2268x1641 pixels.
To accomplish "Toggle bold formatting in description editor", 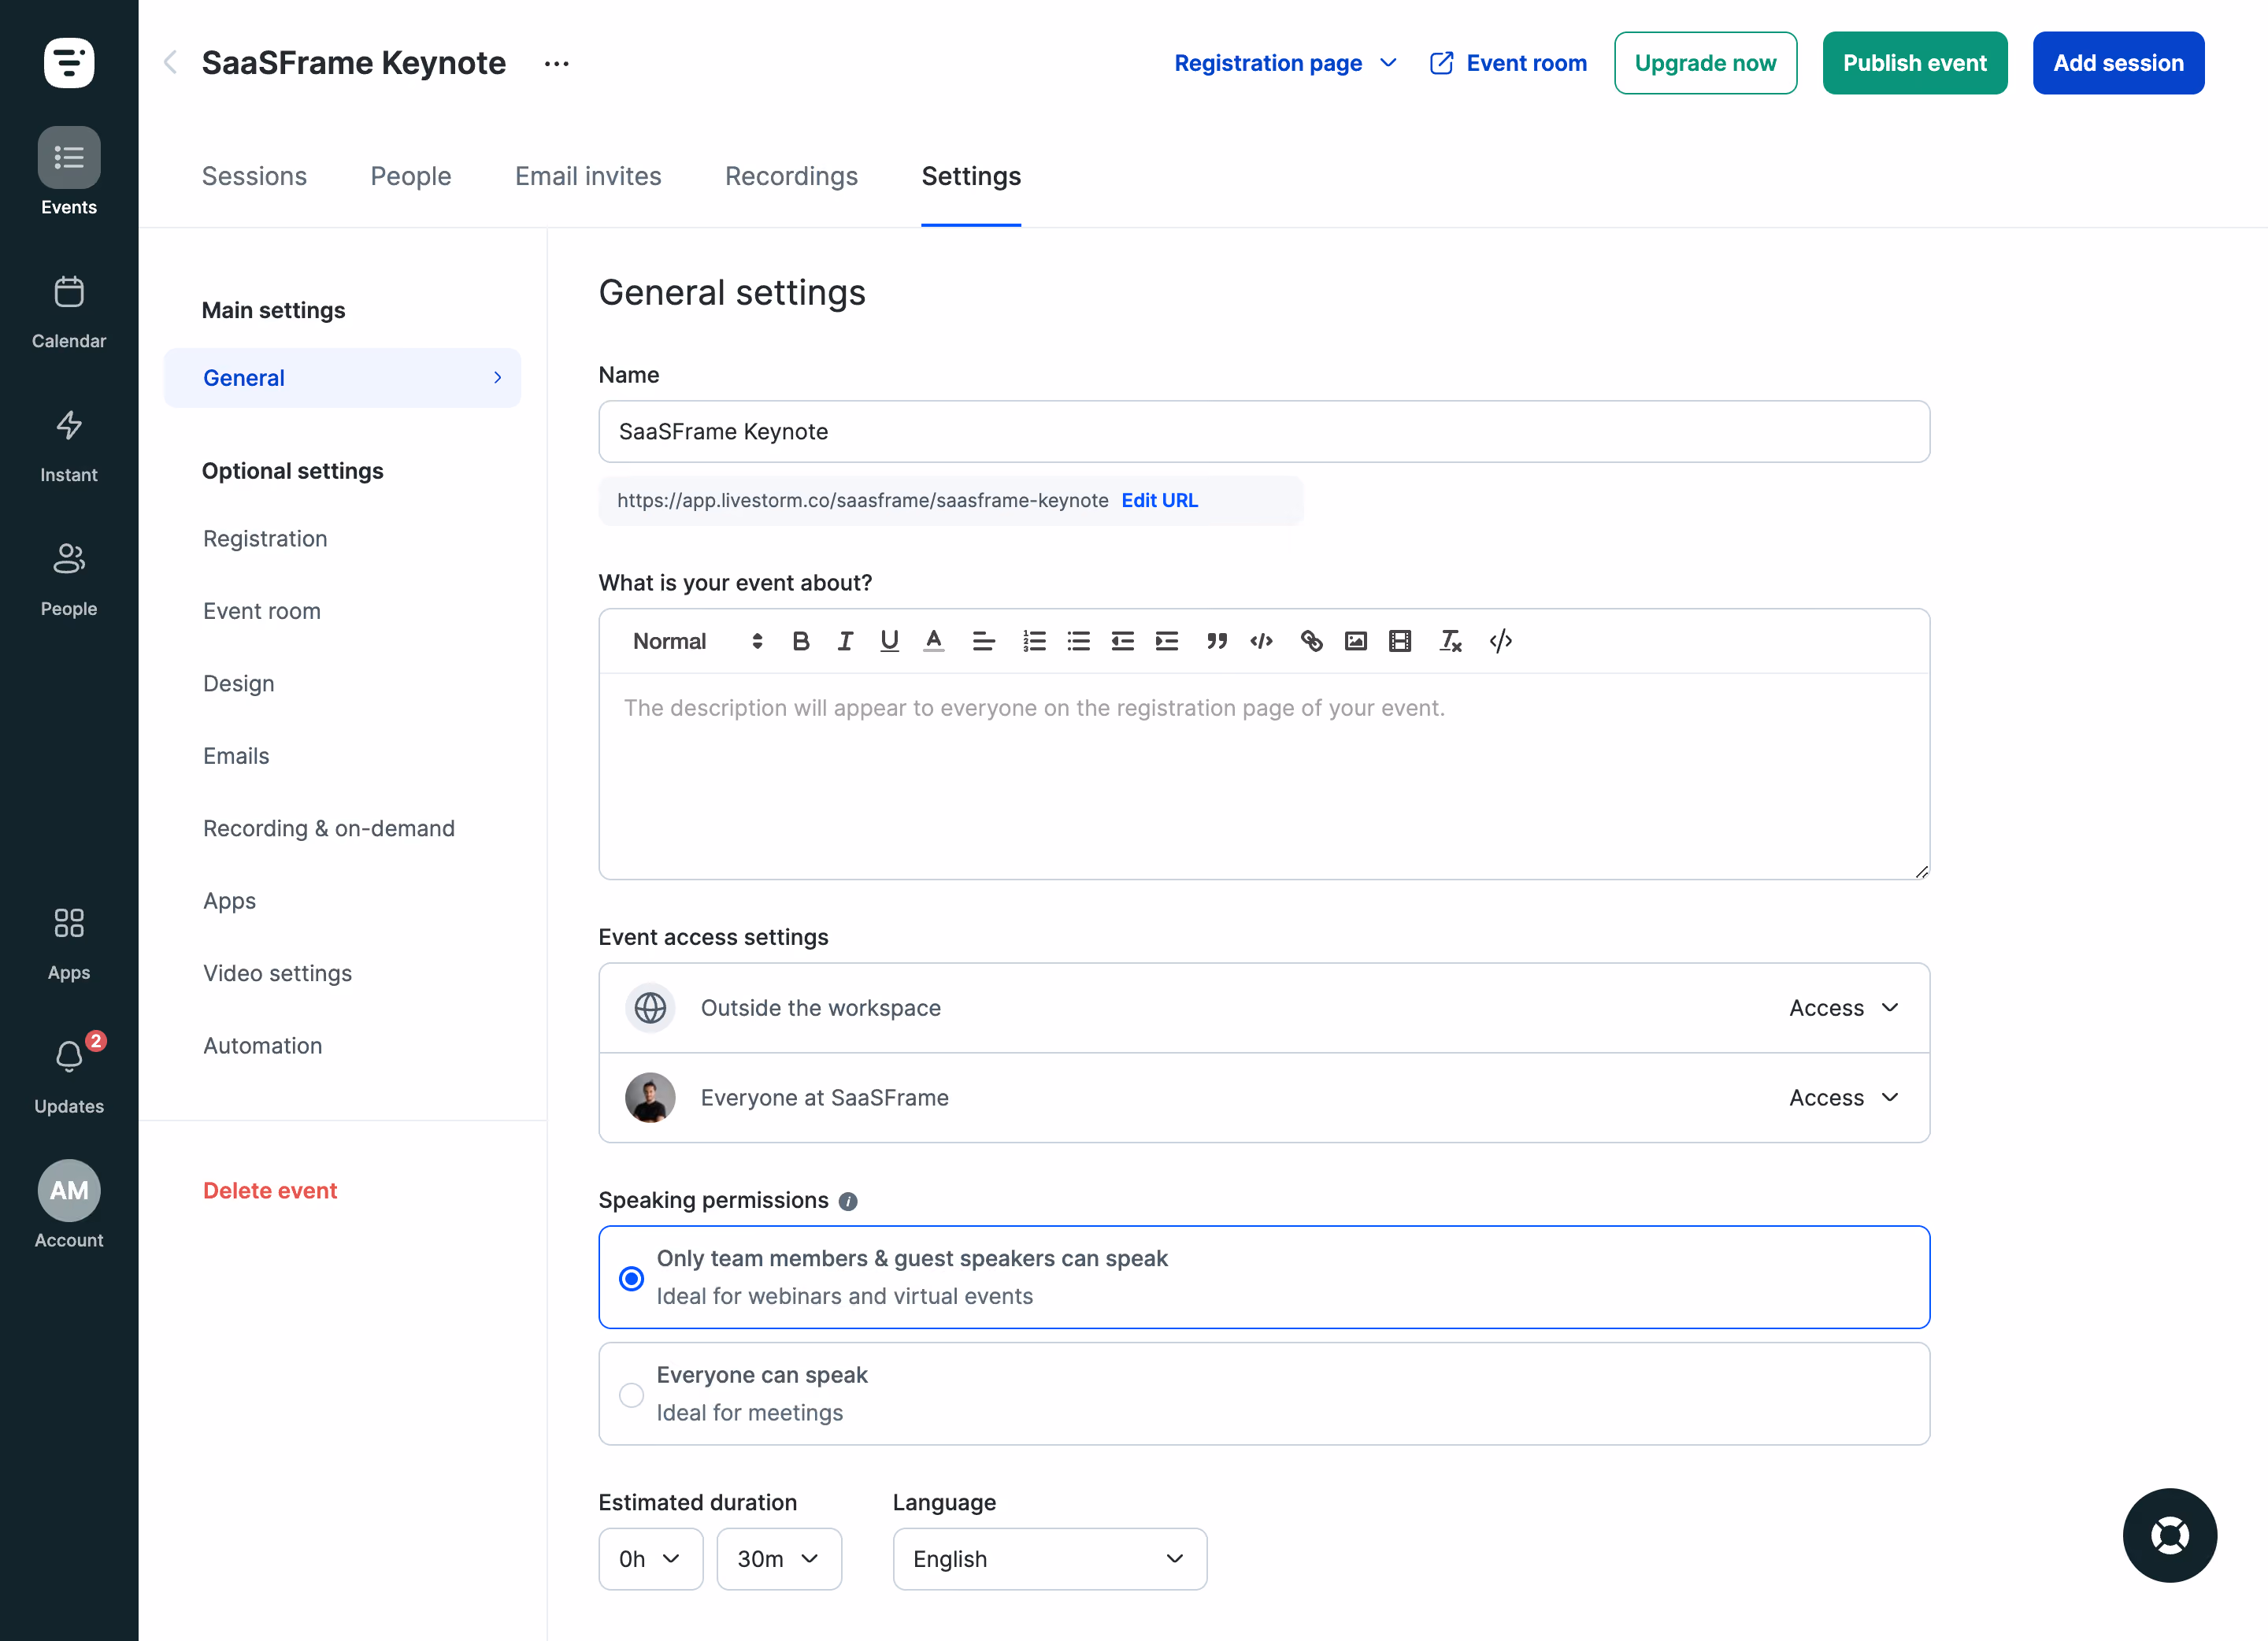I will pyautogui.click(x=800, y=641).
